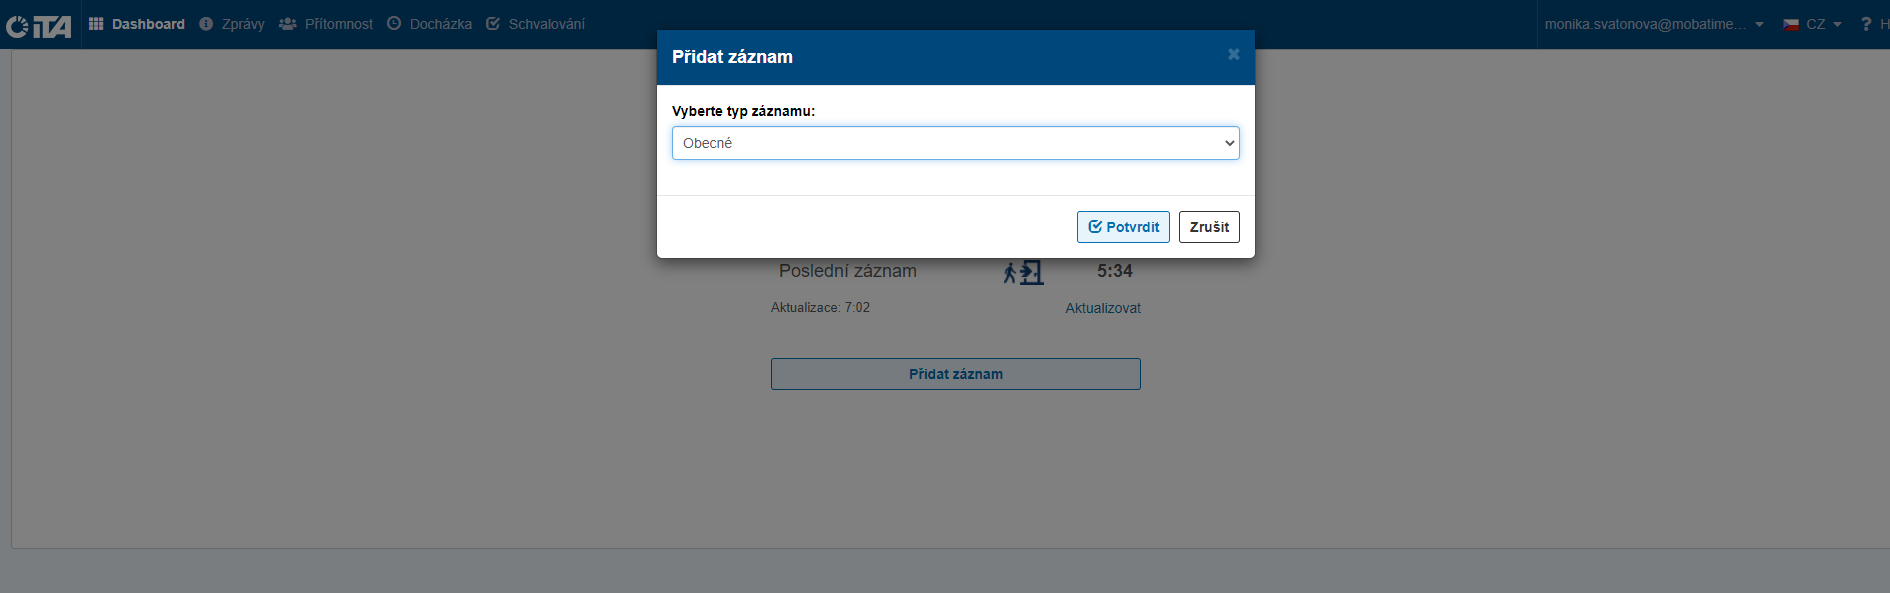Click the walking-entry icon beside Poslední záznam
The width and height of the screenshot is (1890, 593).
[1023, 272]
